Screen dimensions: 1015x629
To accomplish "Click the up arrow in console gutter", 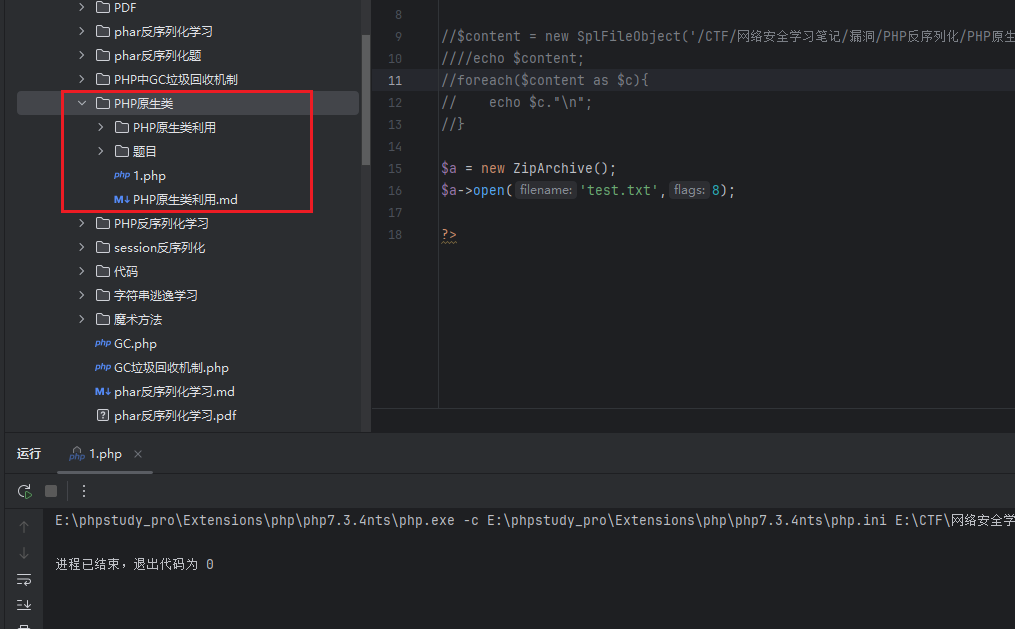I will pos(24,527).
